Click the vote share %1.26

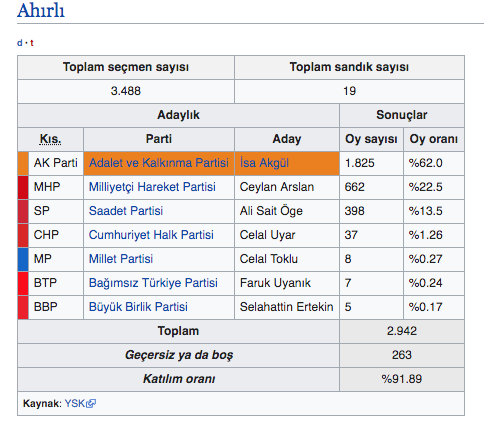pyautogui.click(x=425, y=235)
